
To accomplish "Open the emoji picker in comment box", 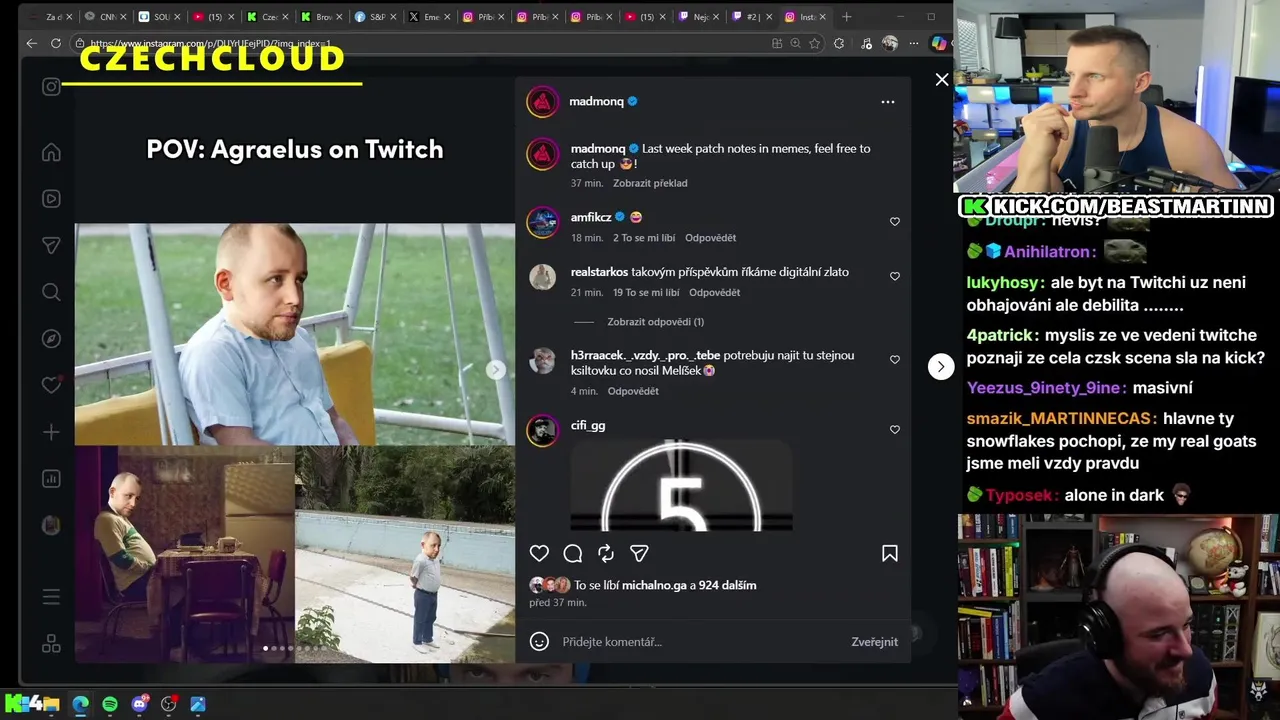I will click(539, 642).
